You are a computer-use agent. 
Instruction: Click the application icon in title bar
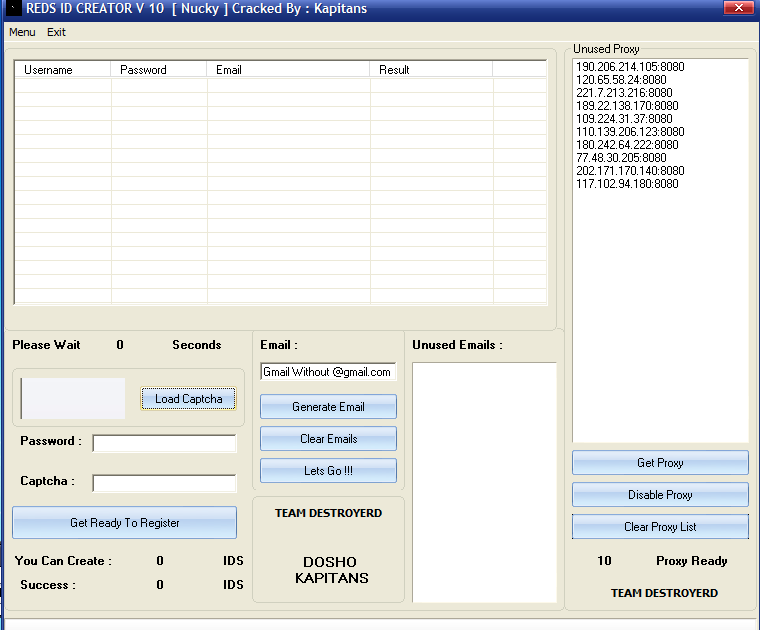click(x=12, y=8)
